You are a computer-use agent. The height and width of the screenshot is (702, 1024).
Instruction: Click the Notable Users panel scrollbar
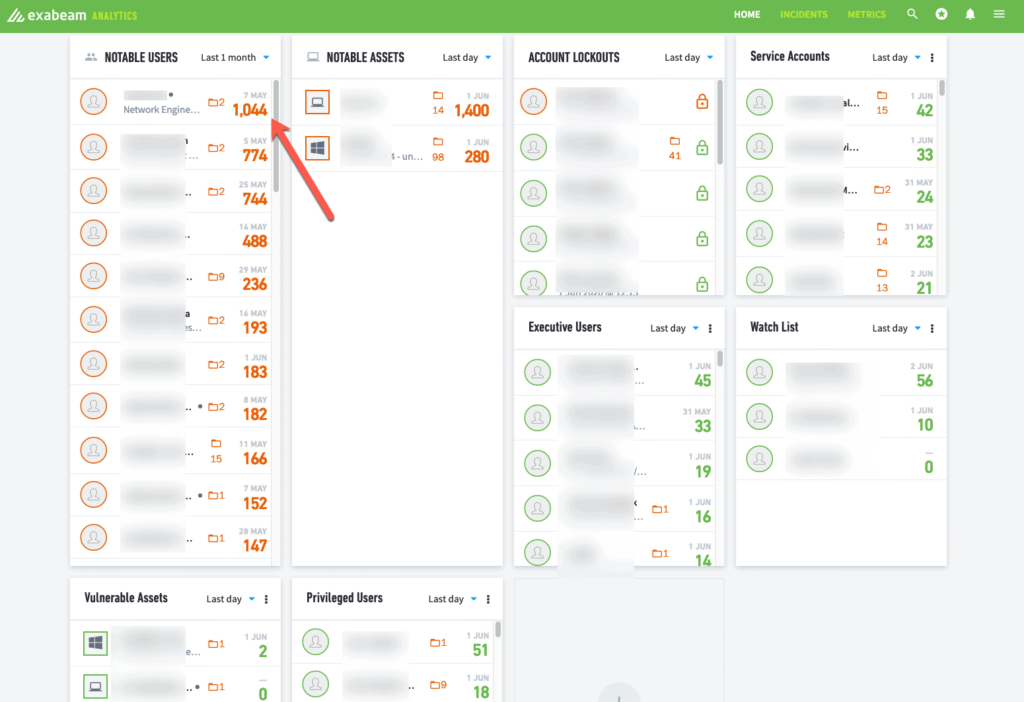[x=276, y=140]
